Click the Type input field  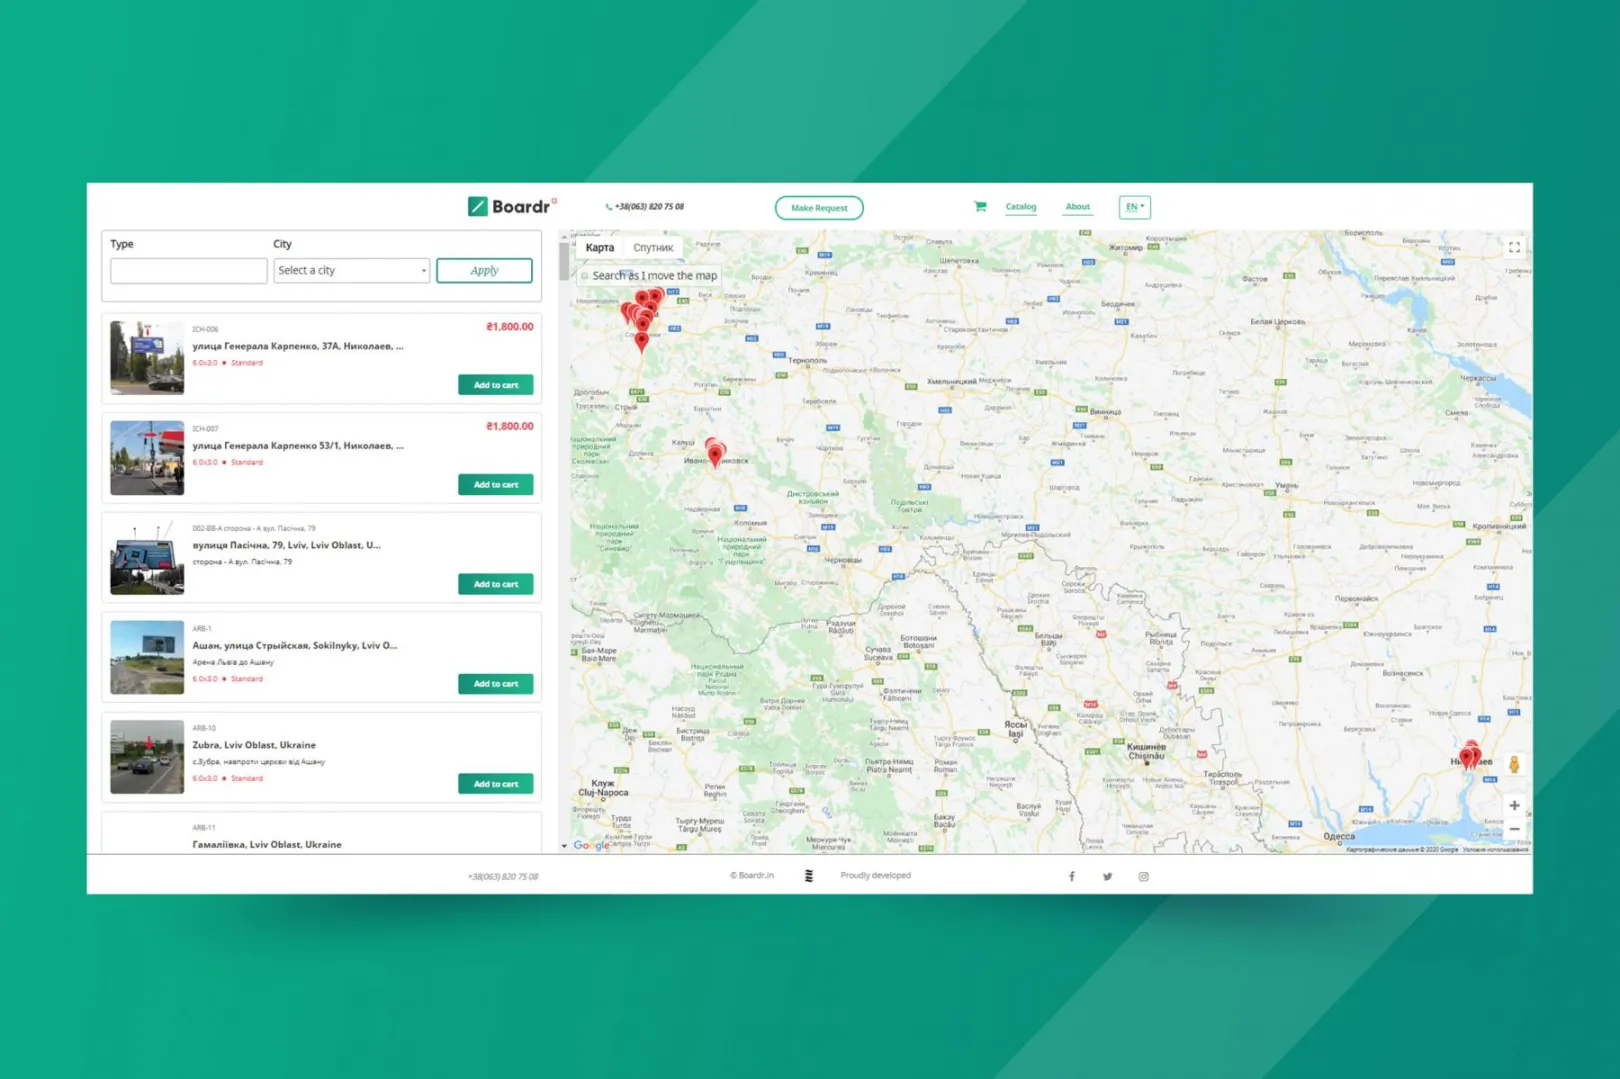(x=188, y=270)
